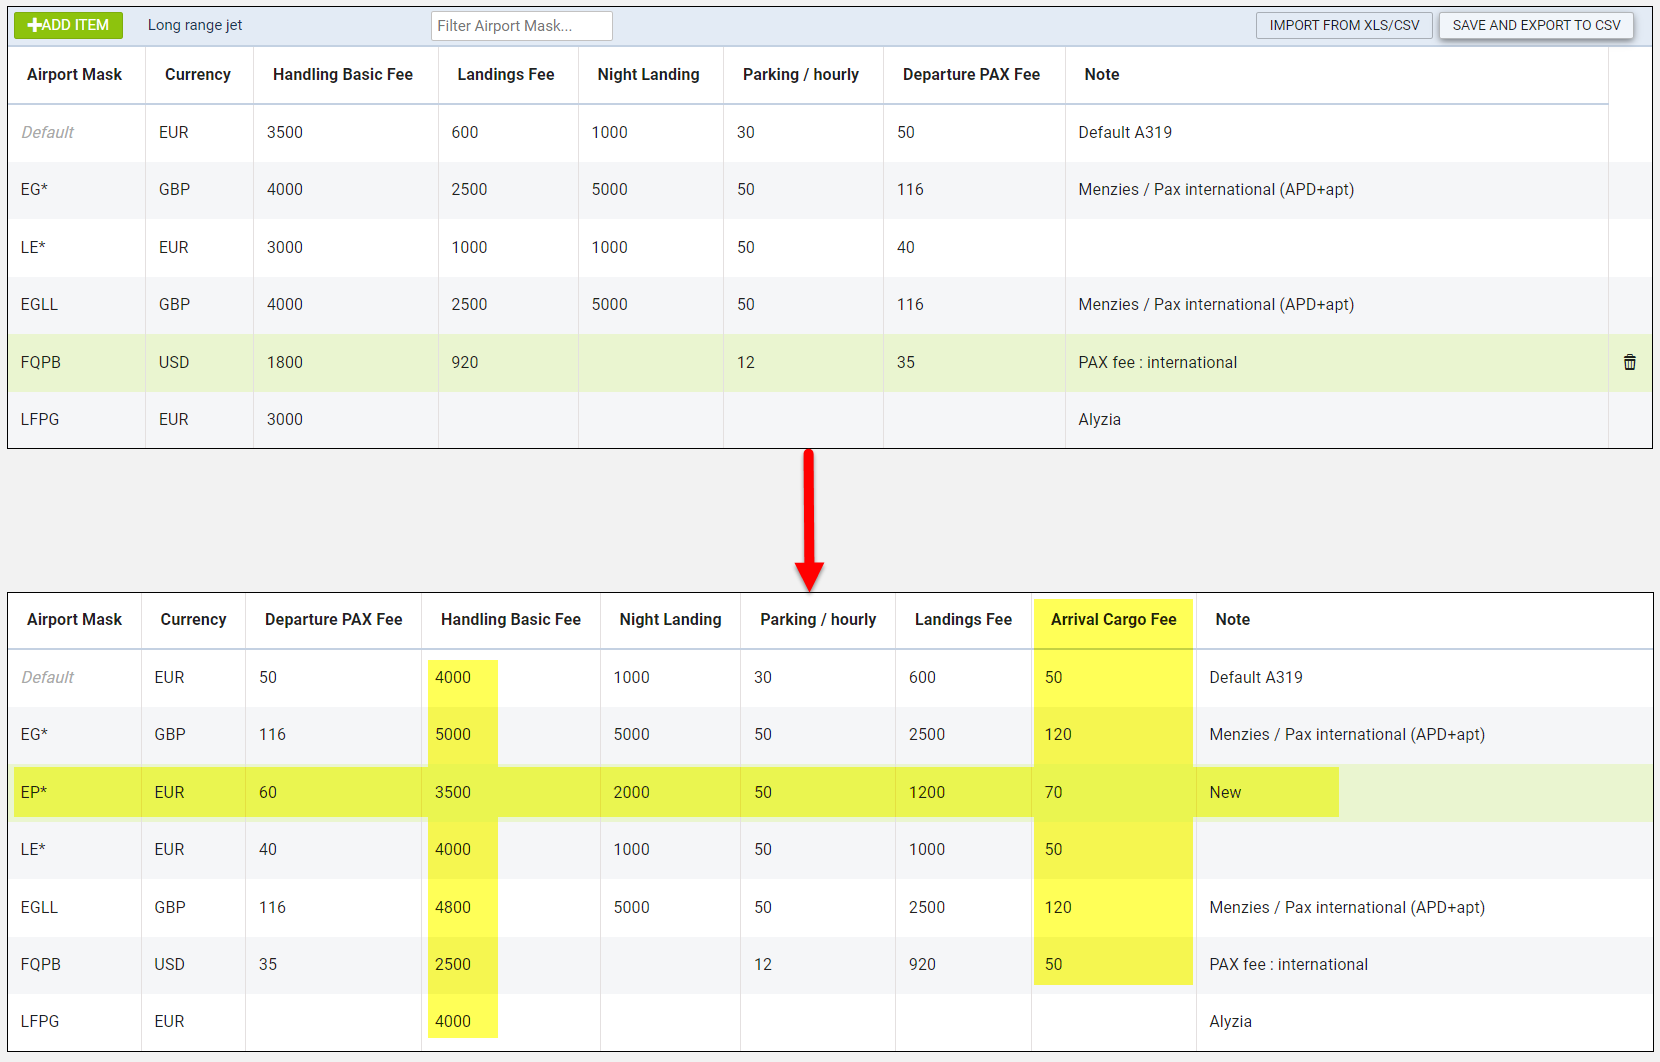Select the EG* mask cell in top table

click(35, 189)
